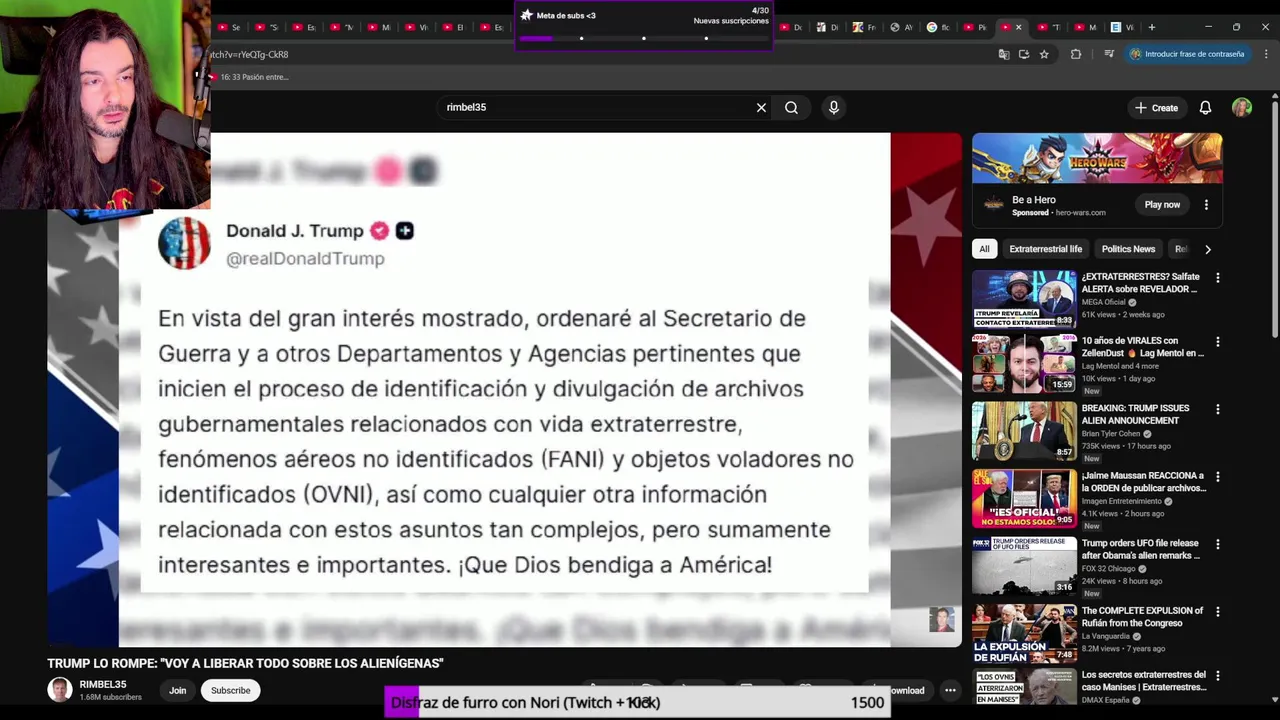The height and width of the screenshot is (720, 1280).
Task: Open browser media controls icon
Action: pos(1109,54)
